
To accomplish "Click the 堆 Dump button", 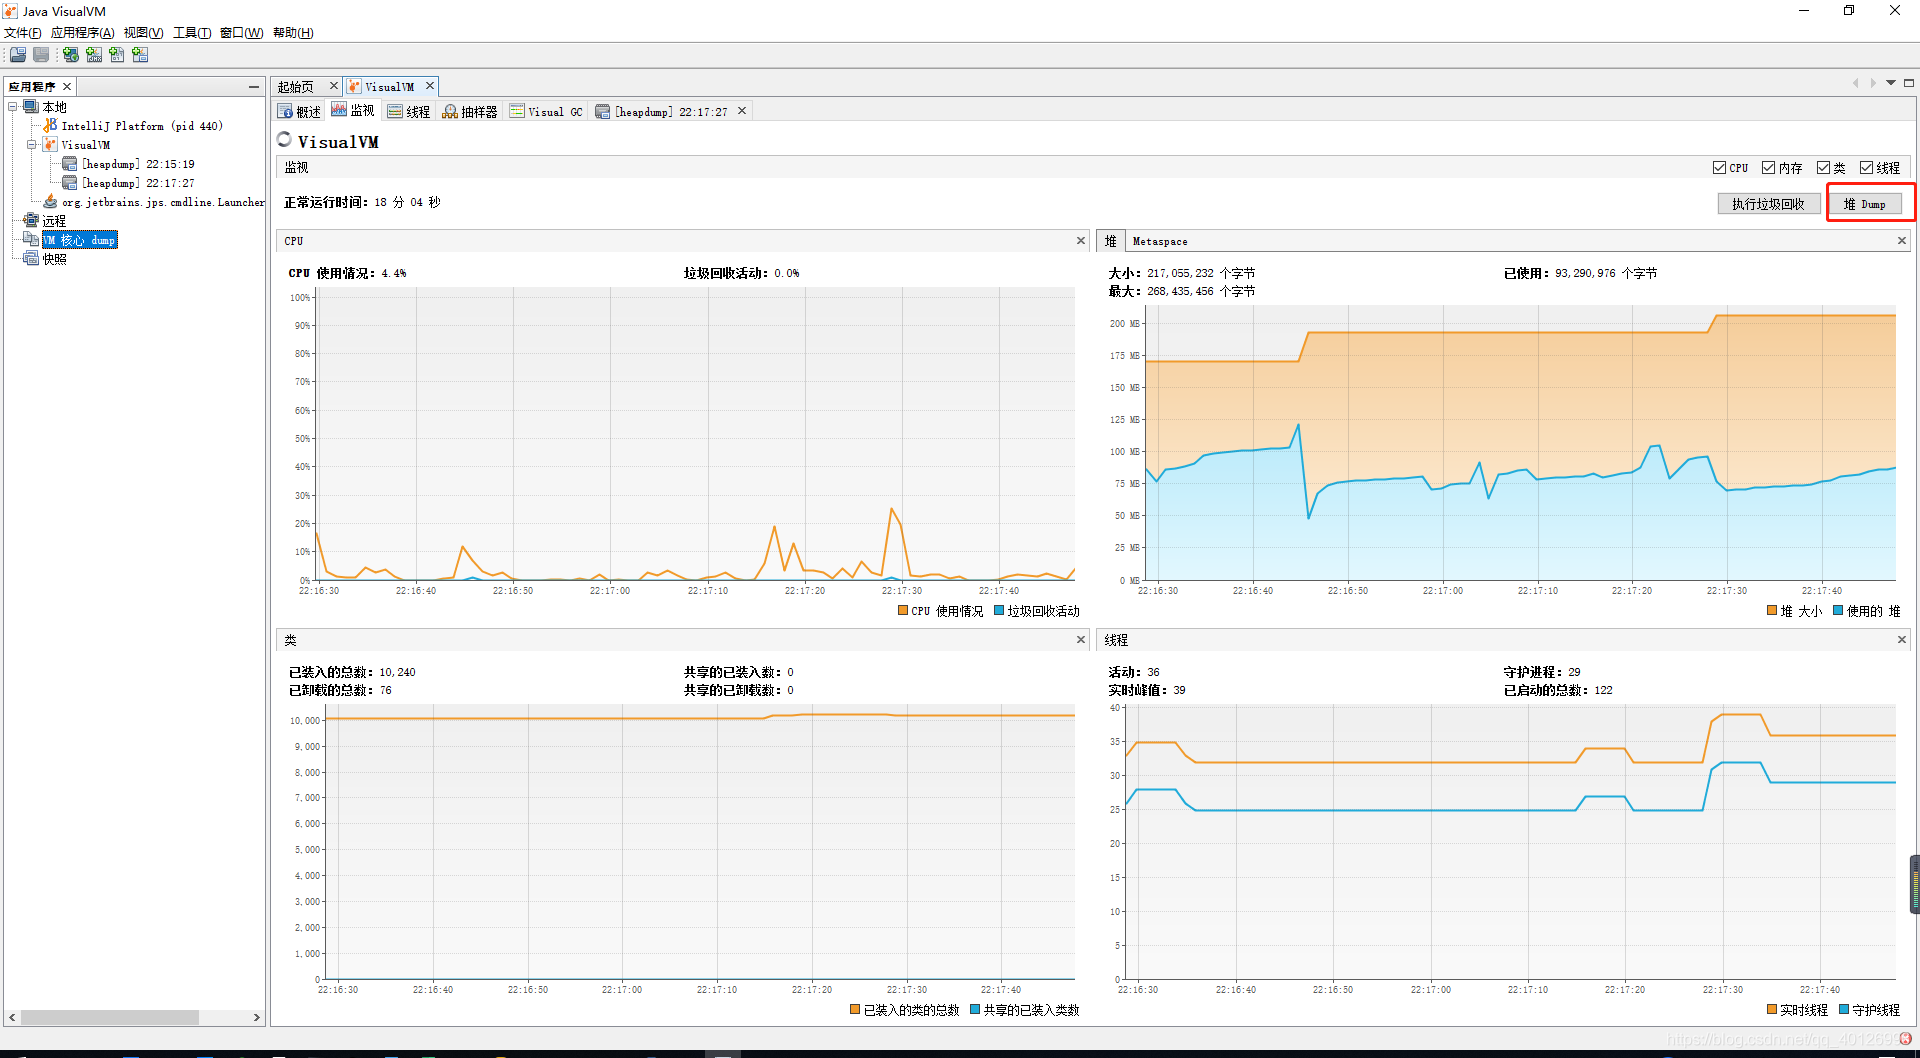I will [x=1865, y=204].
